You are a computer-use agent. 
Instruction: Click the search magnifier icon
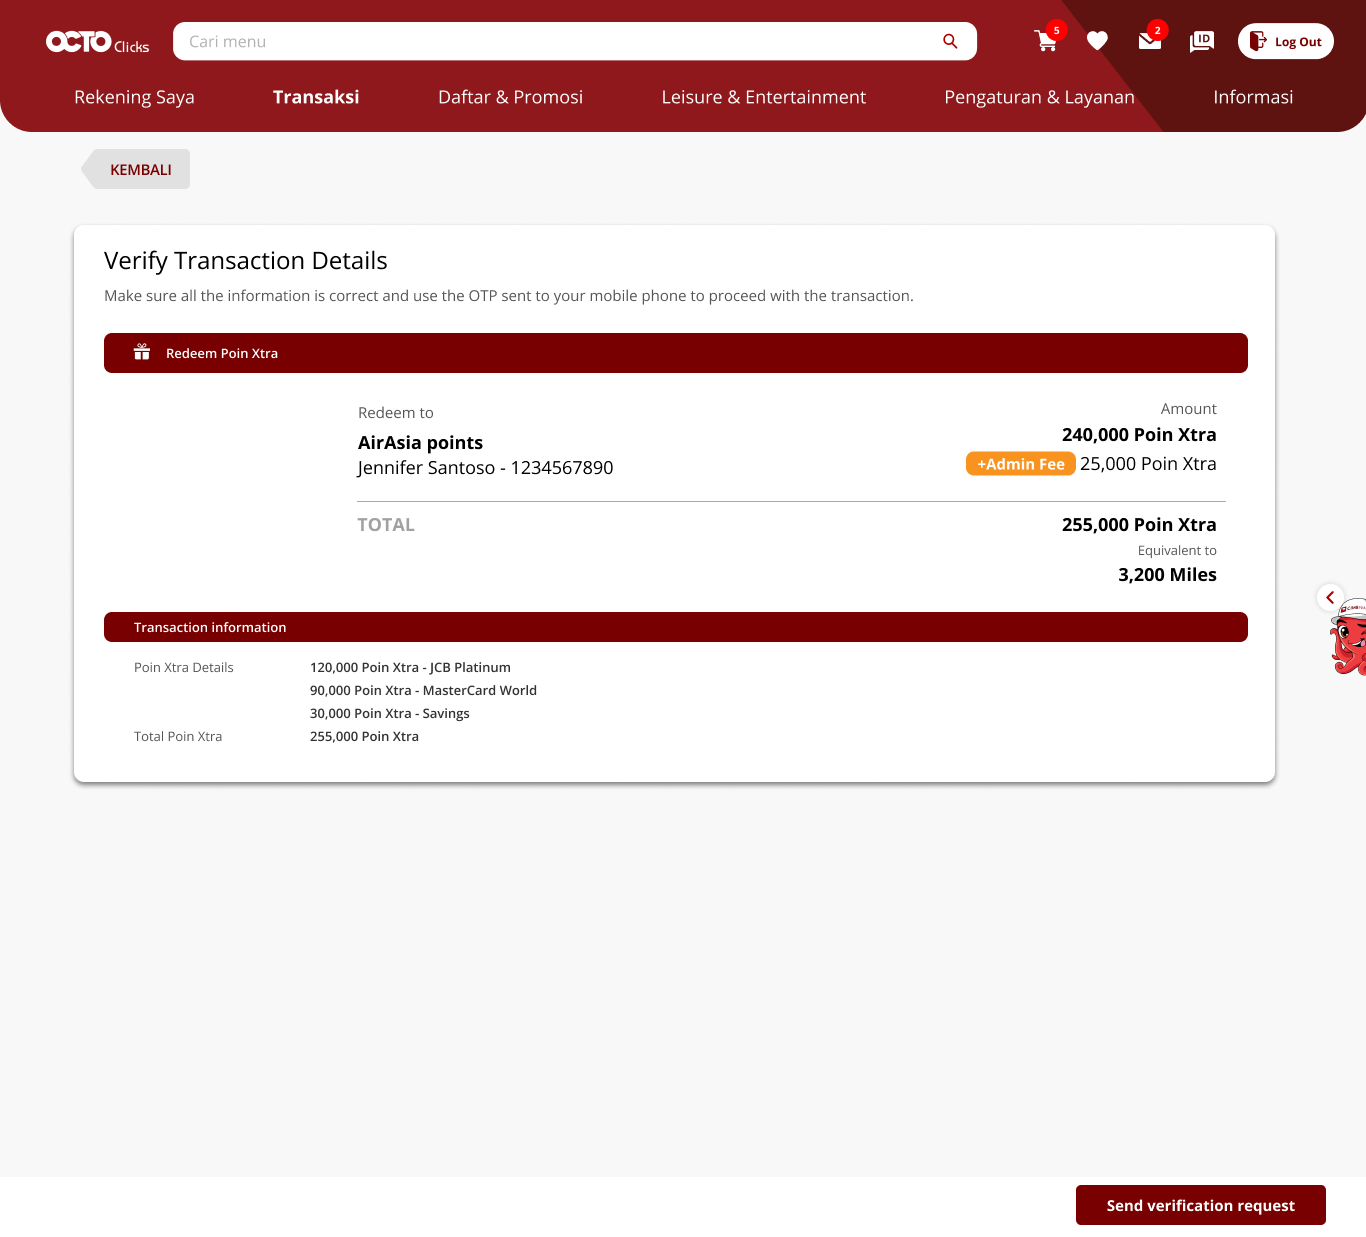pyautogui.click(x=950, y=41)
